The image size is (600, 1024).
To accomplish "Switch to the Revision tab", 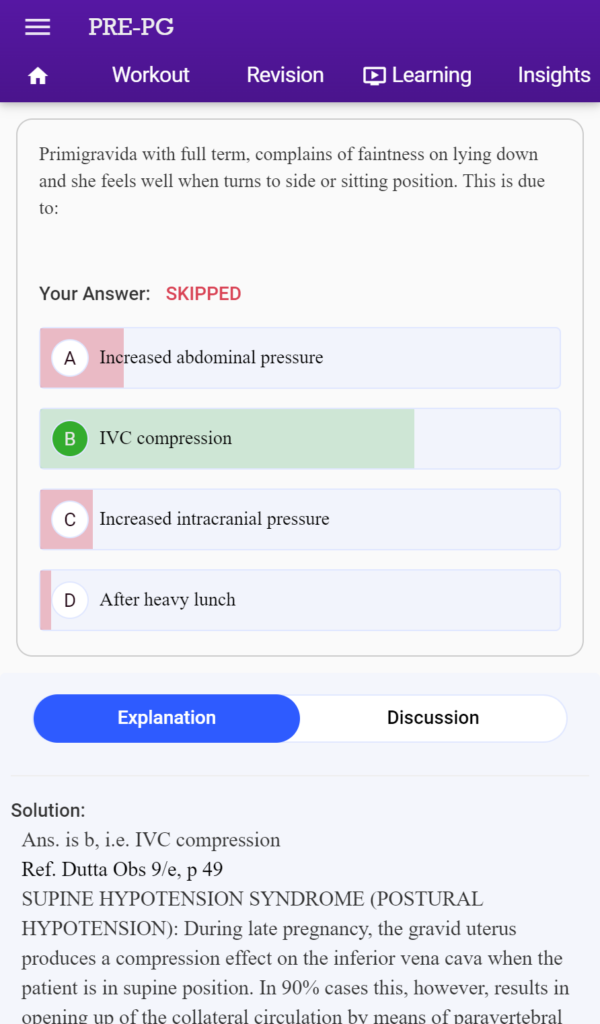I will pyautogui.click(x=285, y=75).
